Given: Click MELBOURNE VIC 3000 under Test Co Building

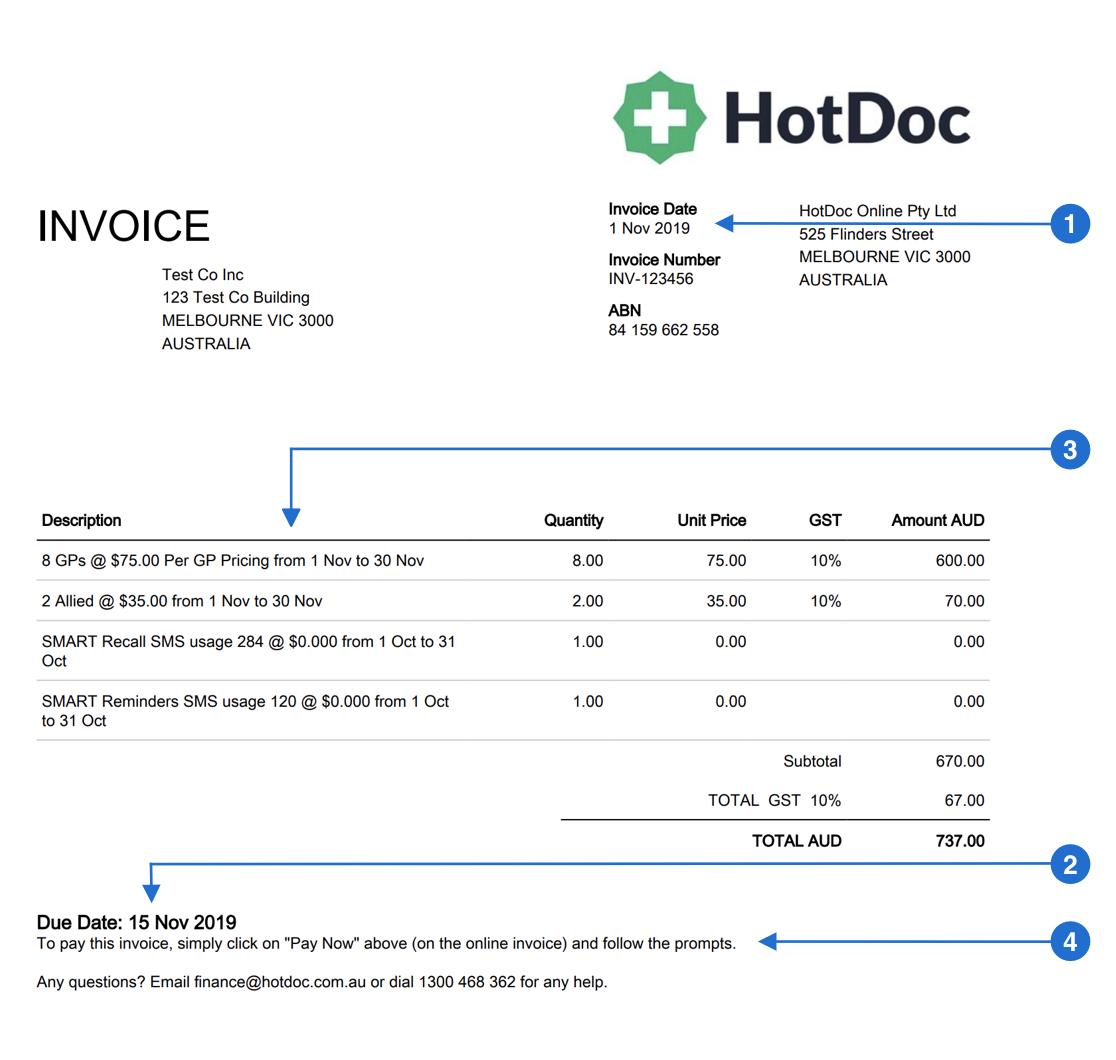Looking at the screenshot, I should [x=248, y=320].
